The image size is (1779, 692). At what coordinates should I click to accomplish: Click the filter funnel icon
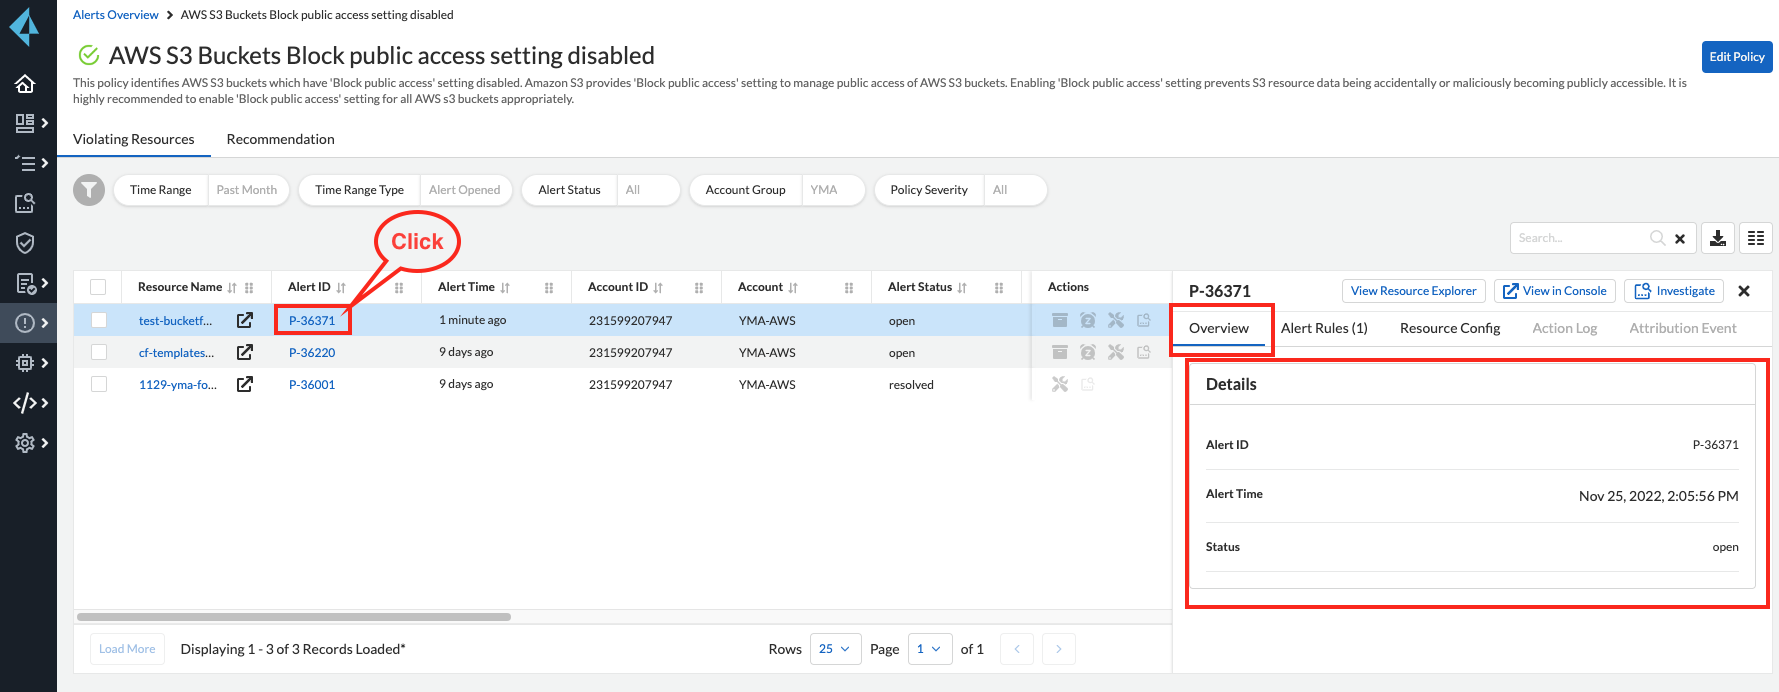89,190
